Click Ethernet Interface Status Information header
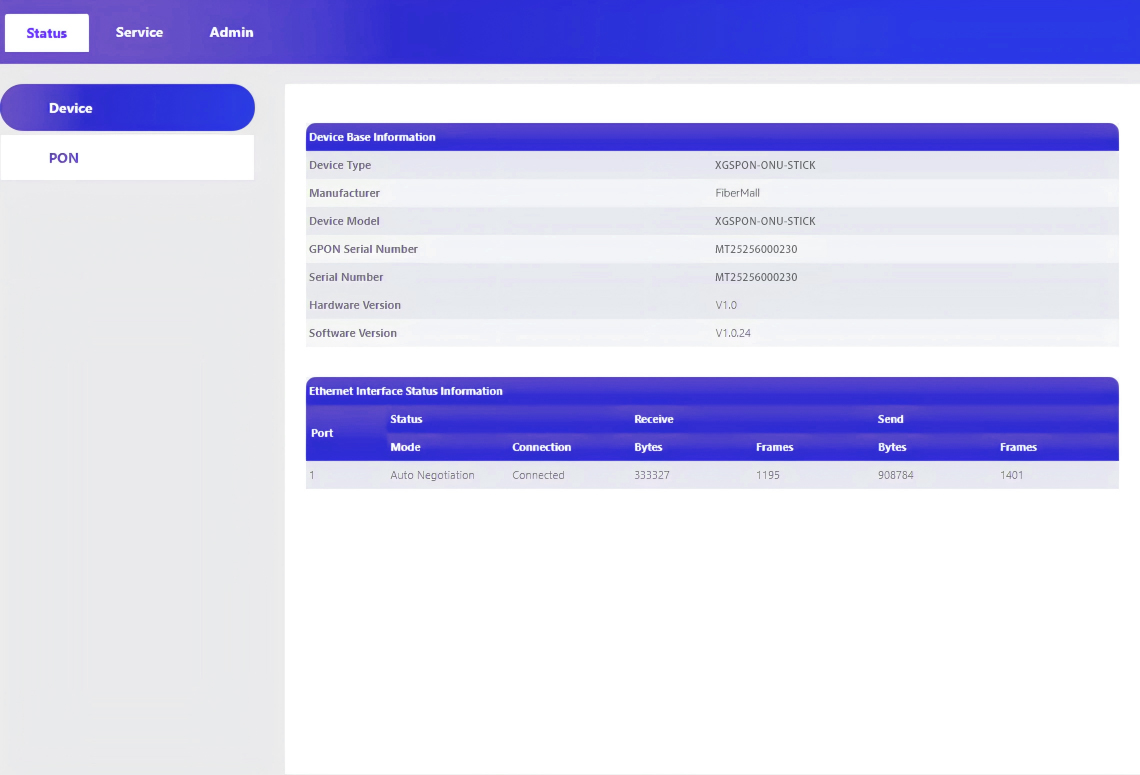The width and height of the screenshot is (1140, 775). click(x=406, y=391)
